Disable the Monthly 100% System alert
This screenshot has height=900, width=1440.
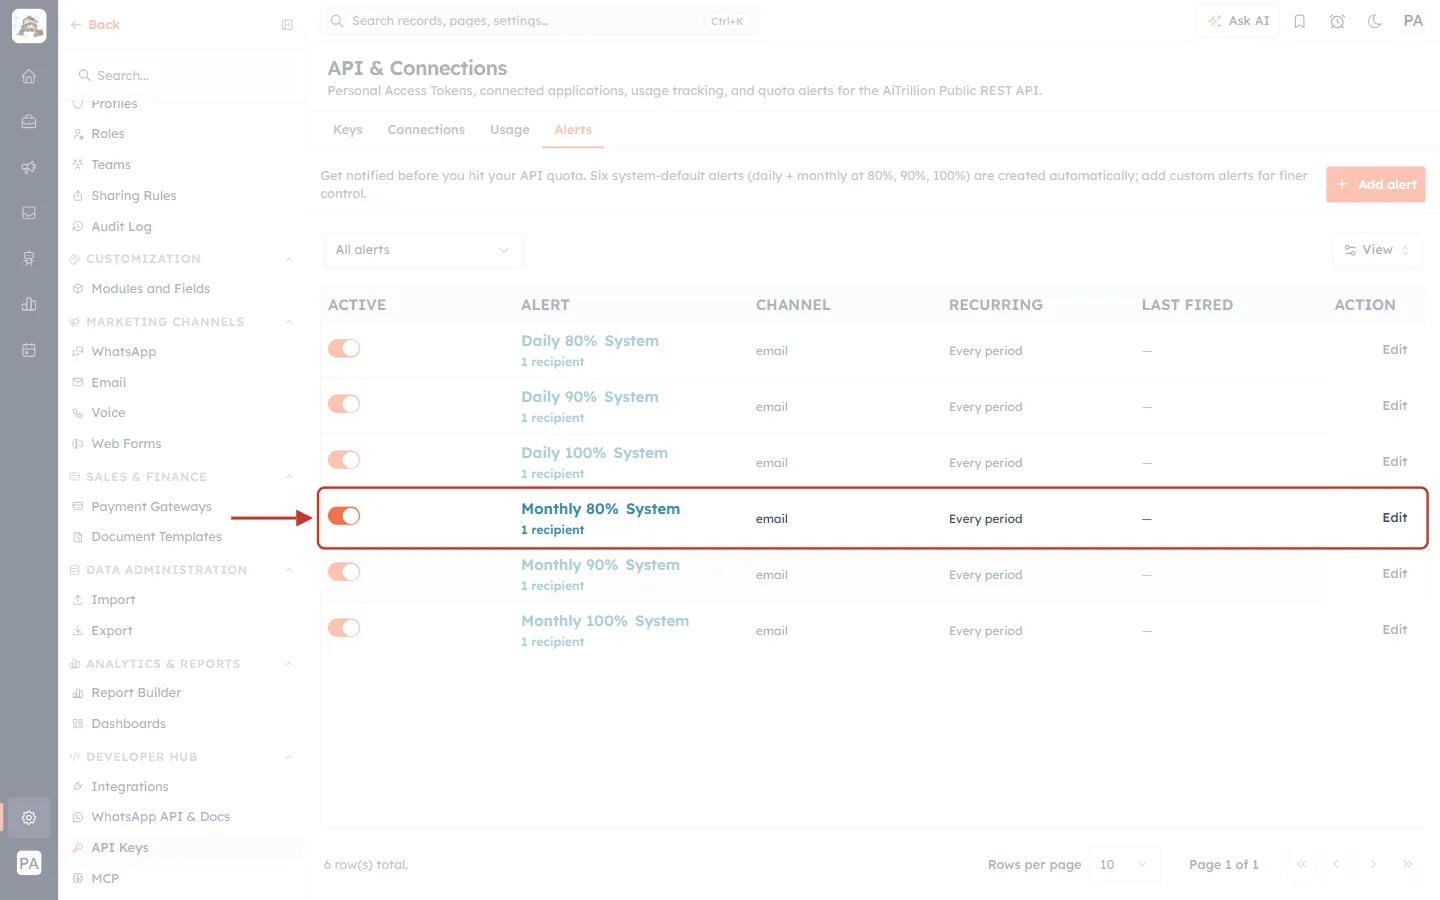(344, 628)
